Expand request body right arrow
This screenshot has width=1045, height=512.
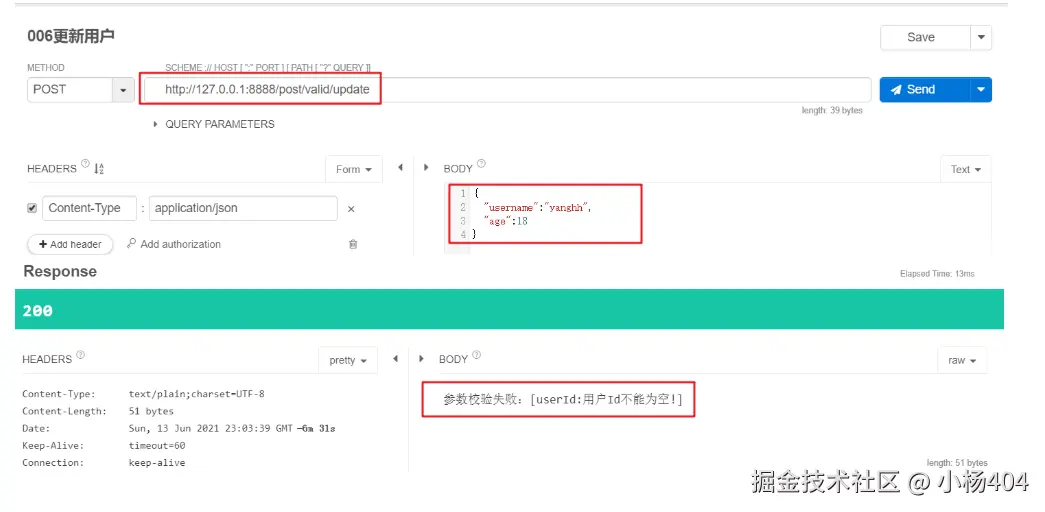(x=426, y=167)
